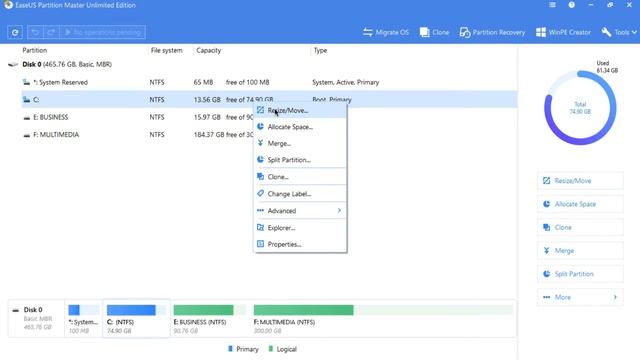Click the Allocate Space pie icon in the context menu
The height and width of the screenshot is (360, 640).
(x=260, y=127)
